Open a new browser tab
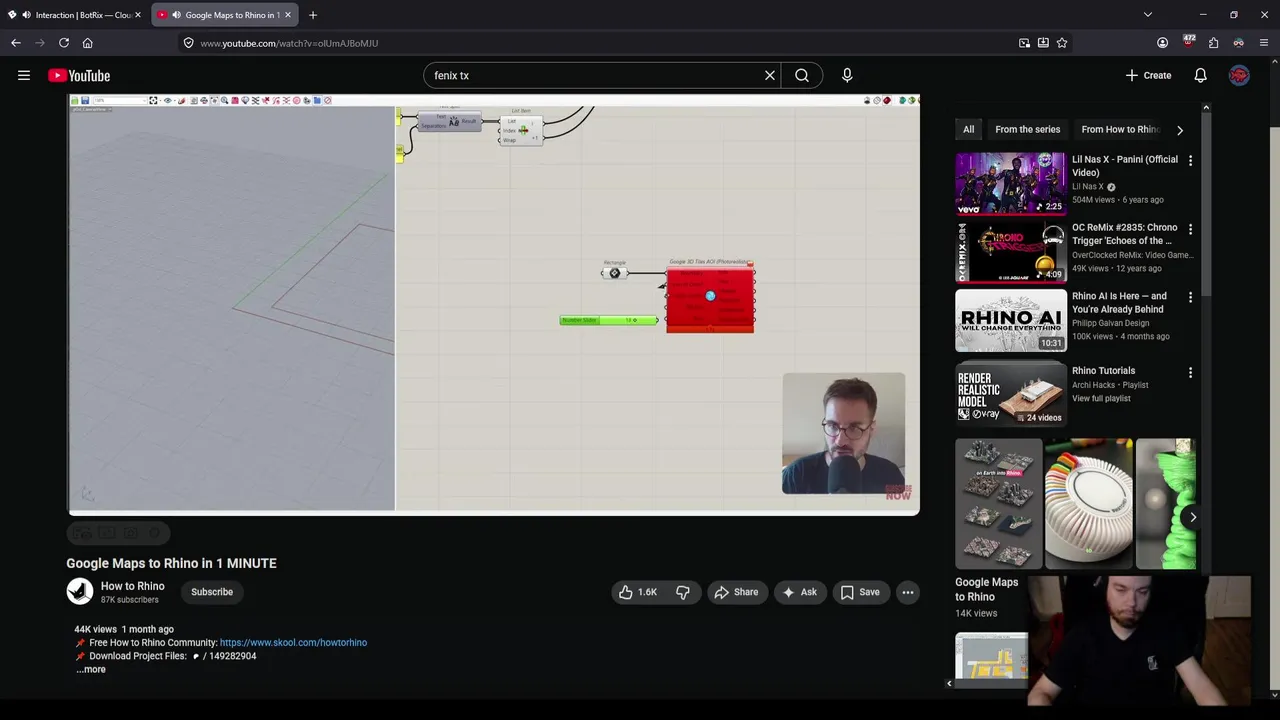The image size is (1280, 720). [x=313, y=15]
